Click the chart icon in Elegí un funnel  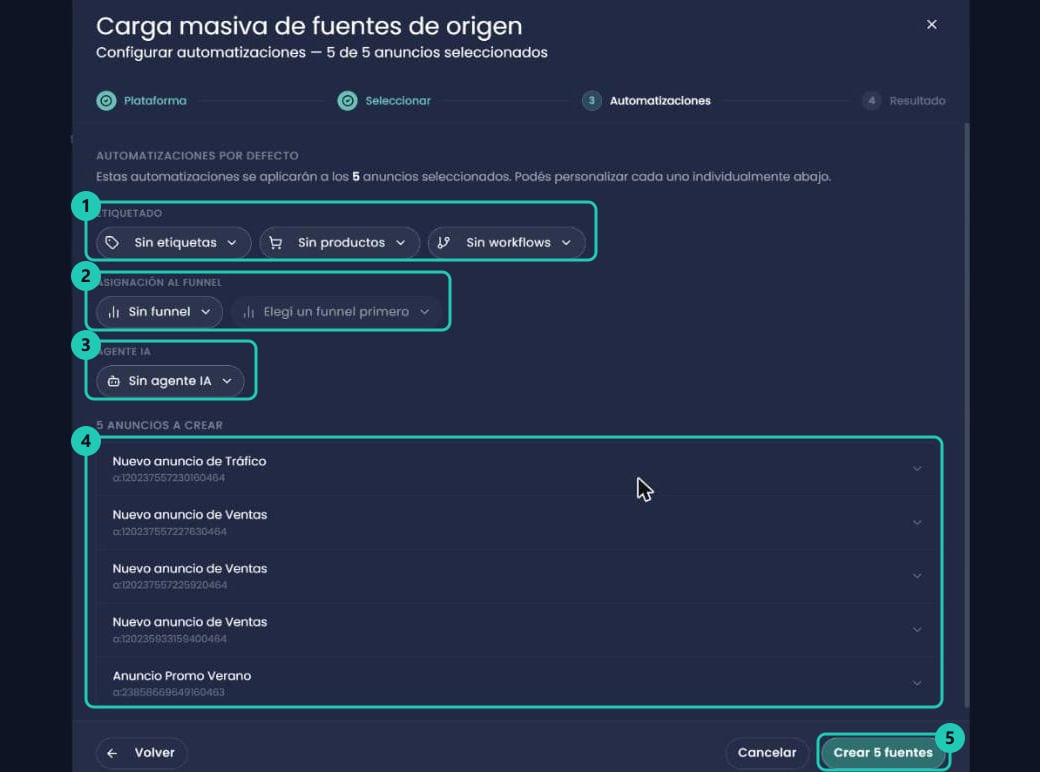(x=249, y=312)
